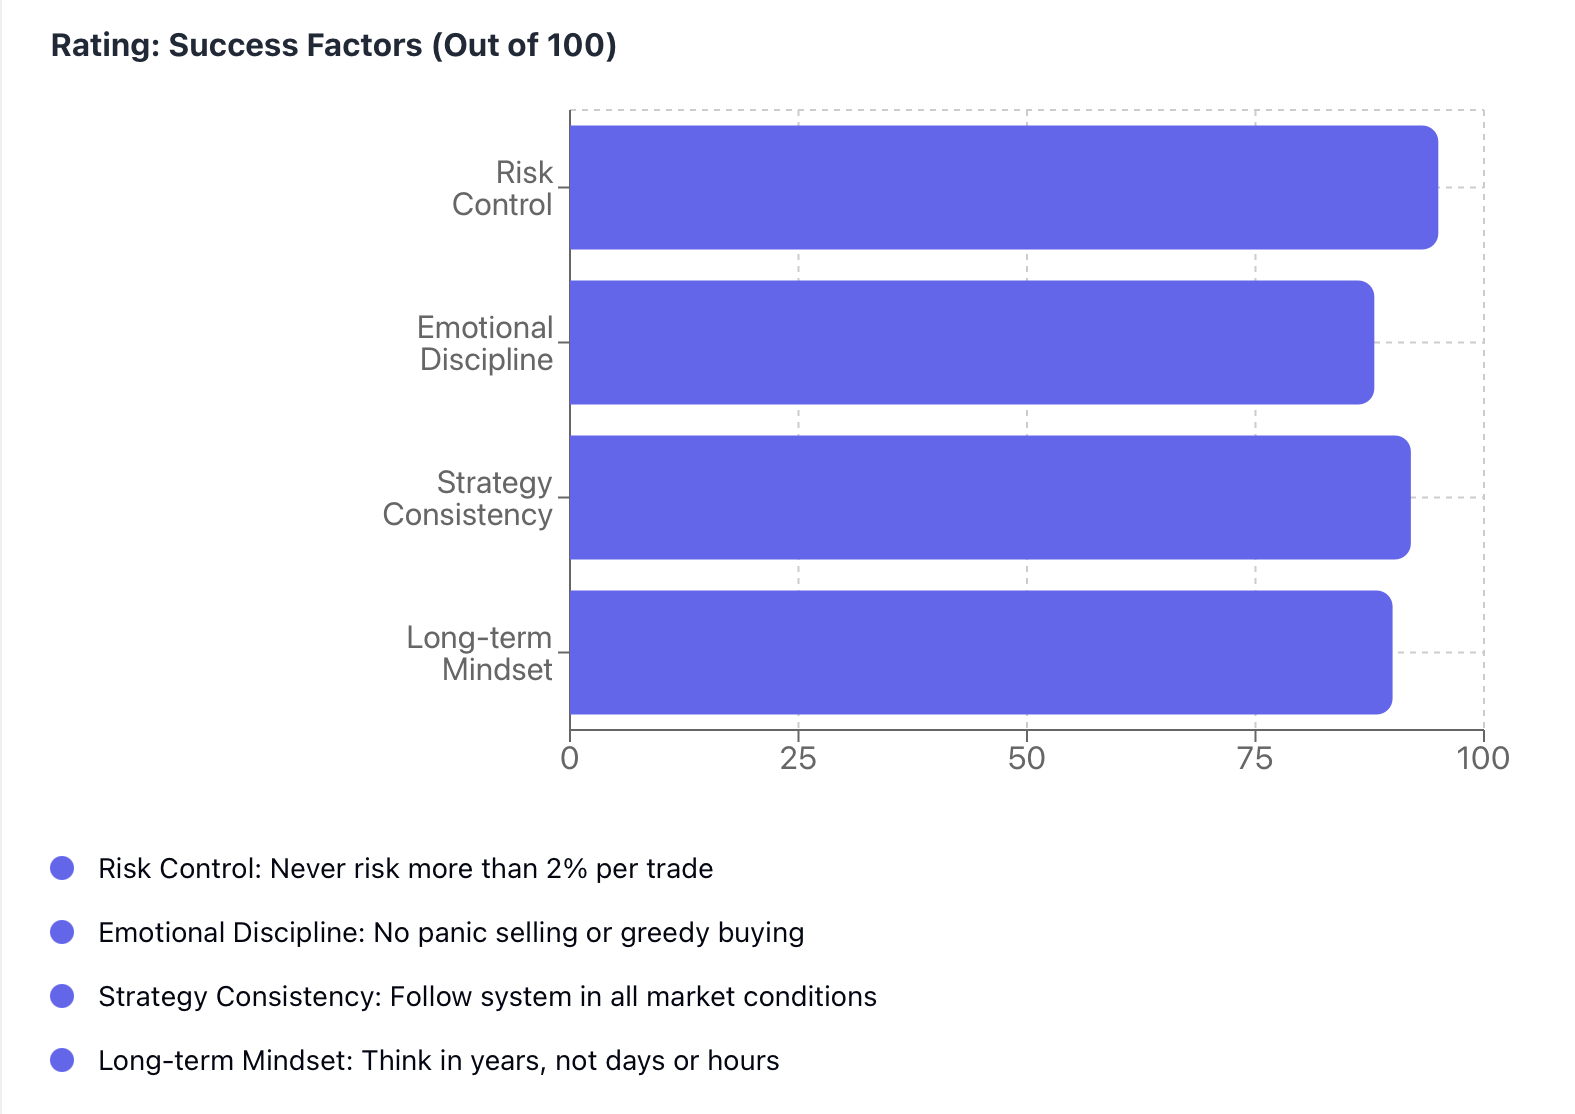The image size is (1575, 1114).
Task: Select the Strategy Consistency bar
Action: point(990,497)
